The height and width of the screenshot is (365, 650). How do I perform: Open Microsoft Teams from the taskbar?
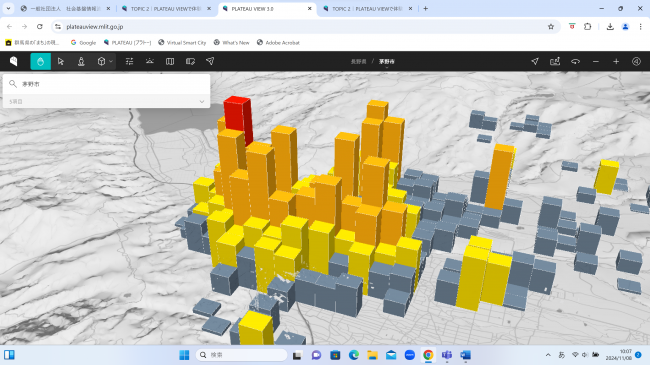pyautogui.click(x=446, y=355)
